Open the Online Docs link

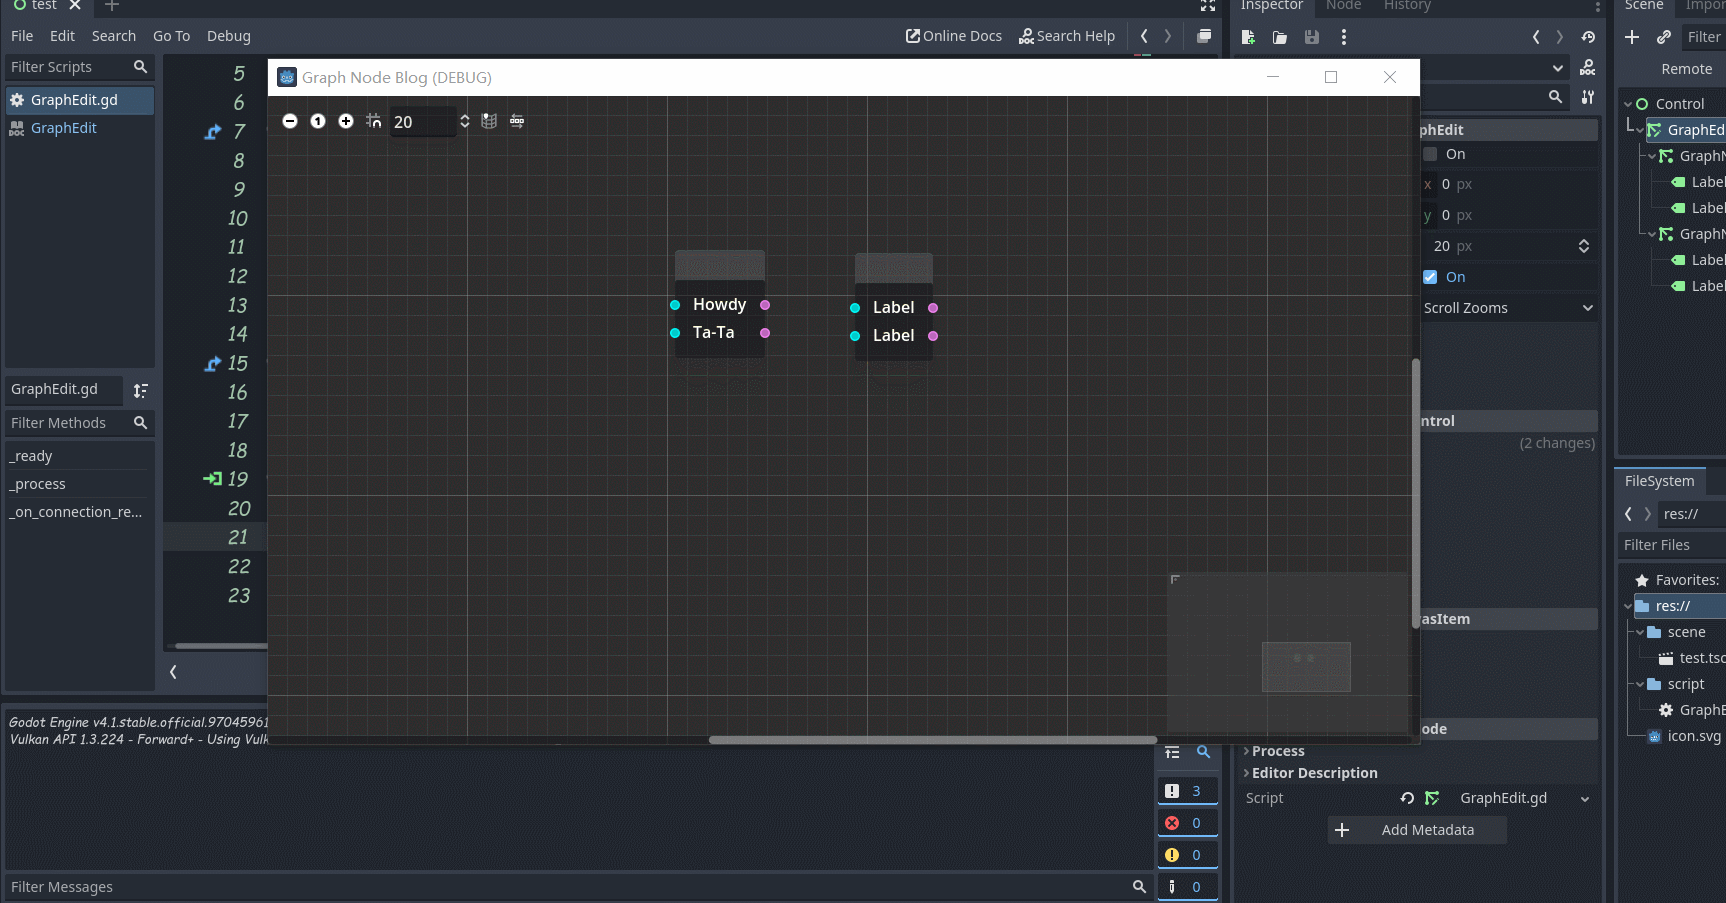[x=953, y=35]
